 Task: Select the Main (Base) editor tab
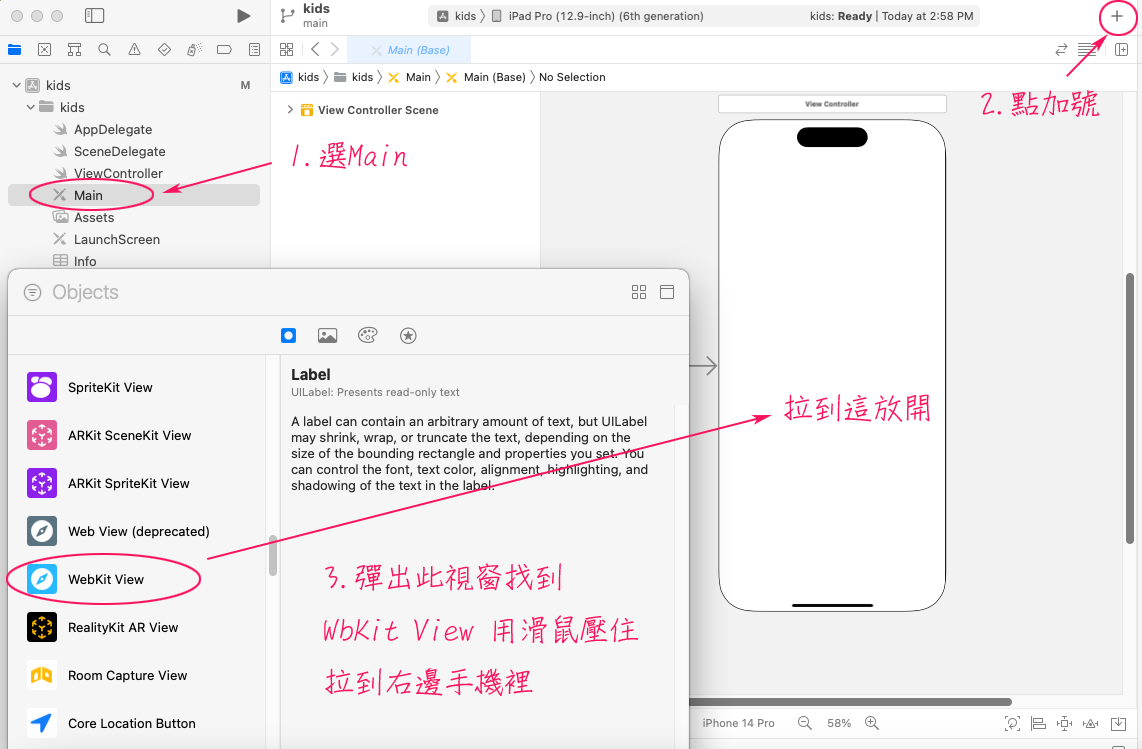(x=409, y=50)
